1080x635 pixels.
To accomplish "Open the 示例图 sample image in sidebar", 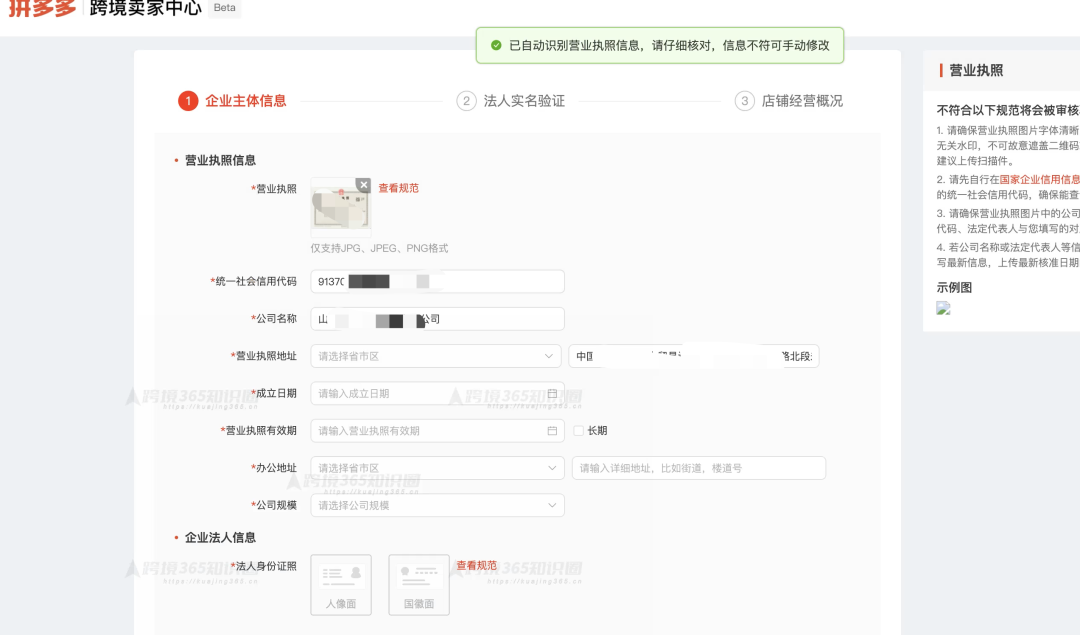I will [943, 309].
